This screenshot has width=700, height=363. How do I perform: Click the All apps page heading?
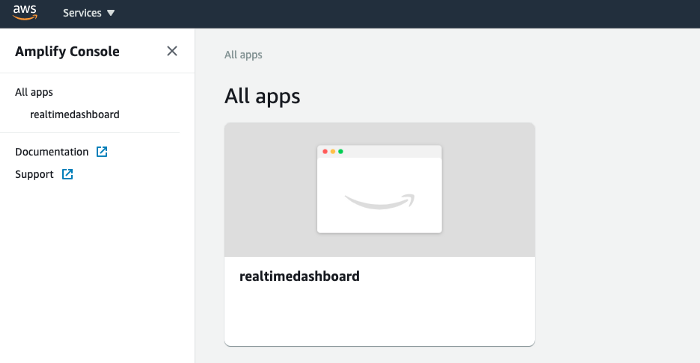point(262,96)
